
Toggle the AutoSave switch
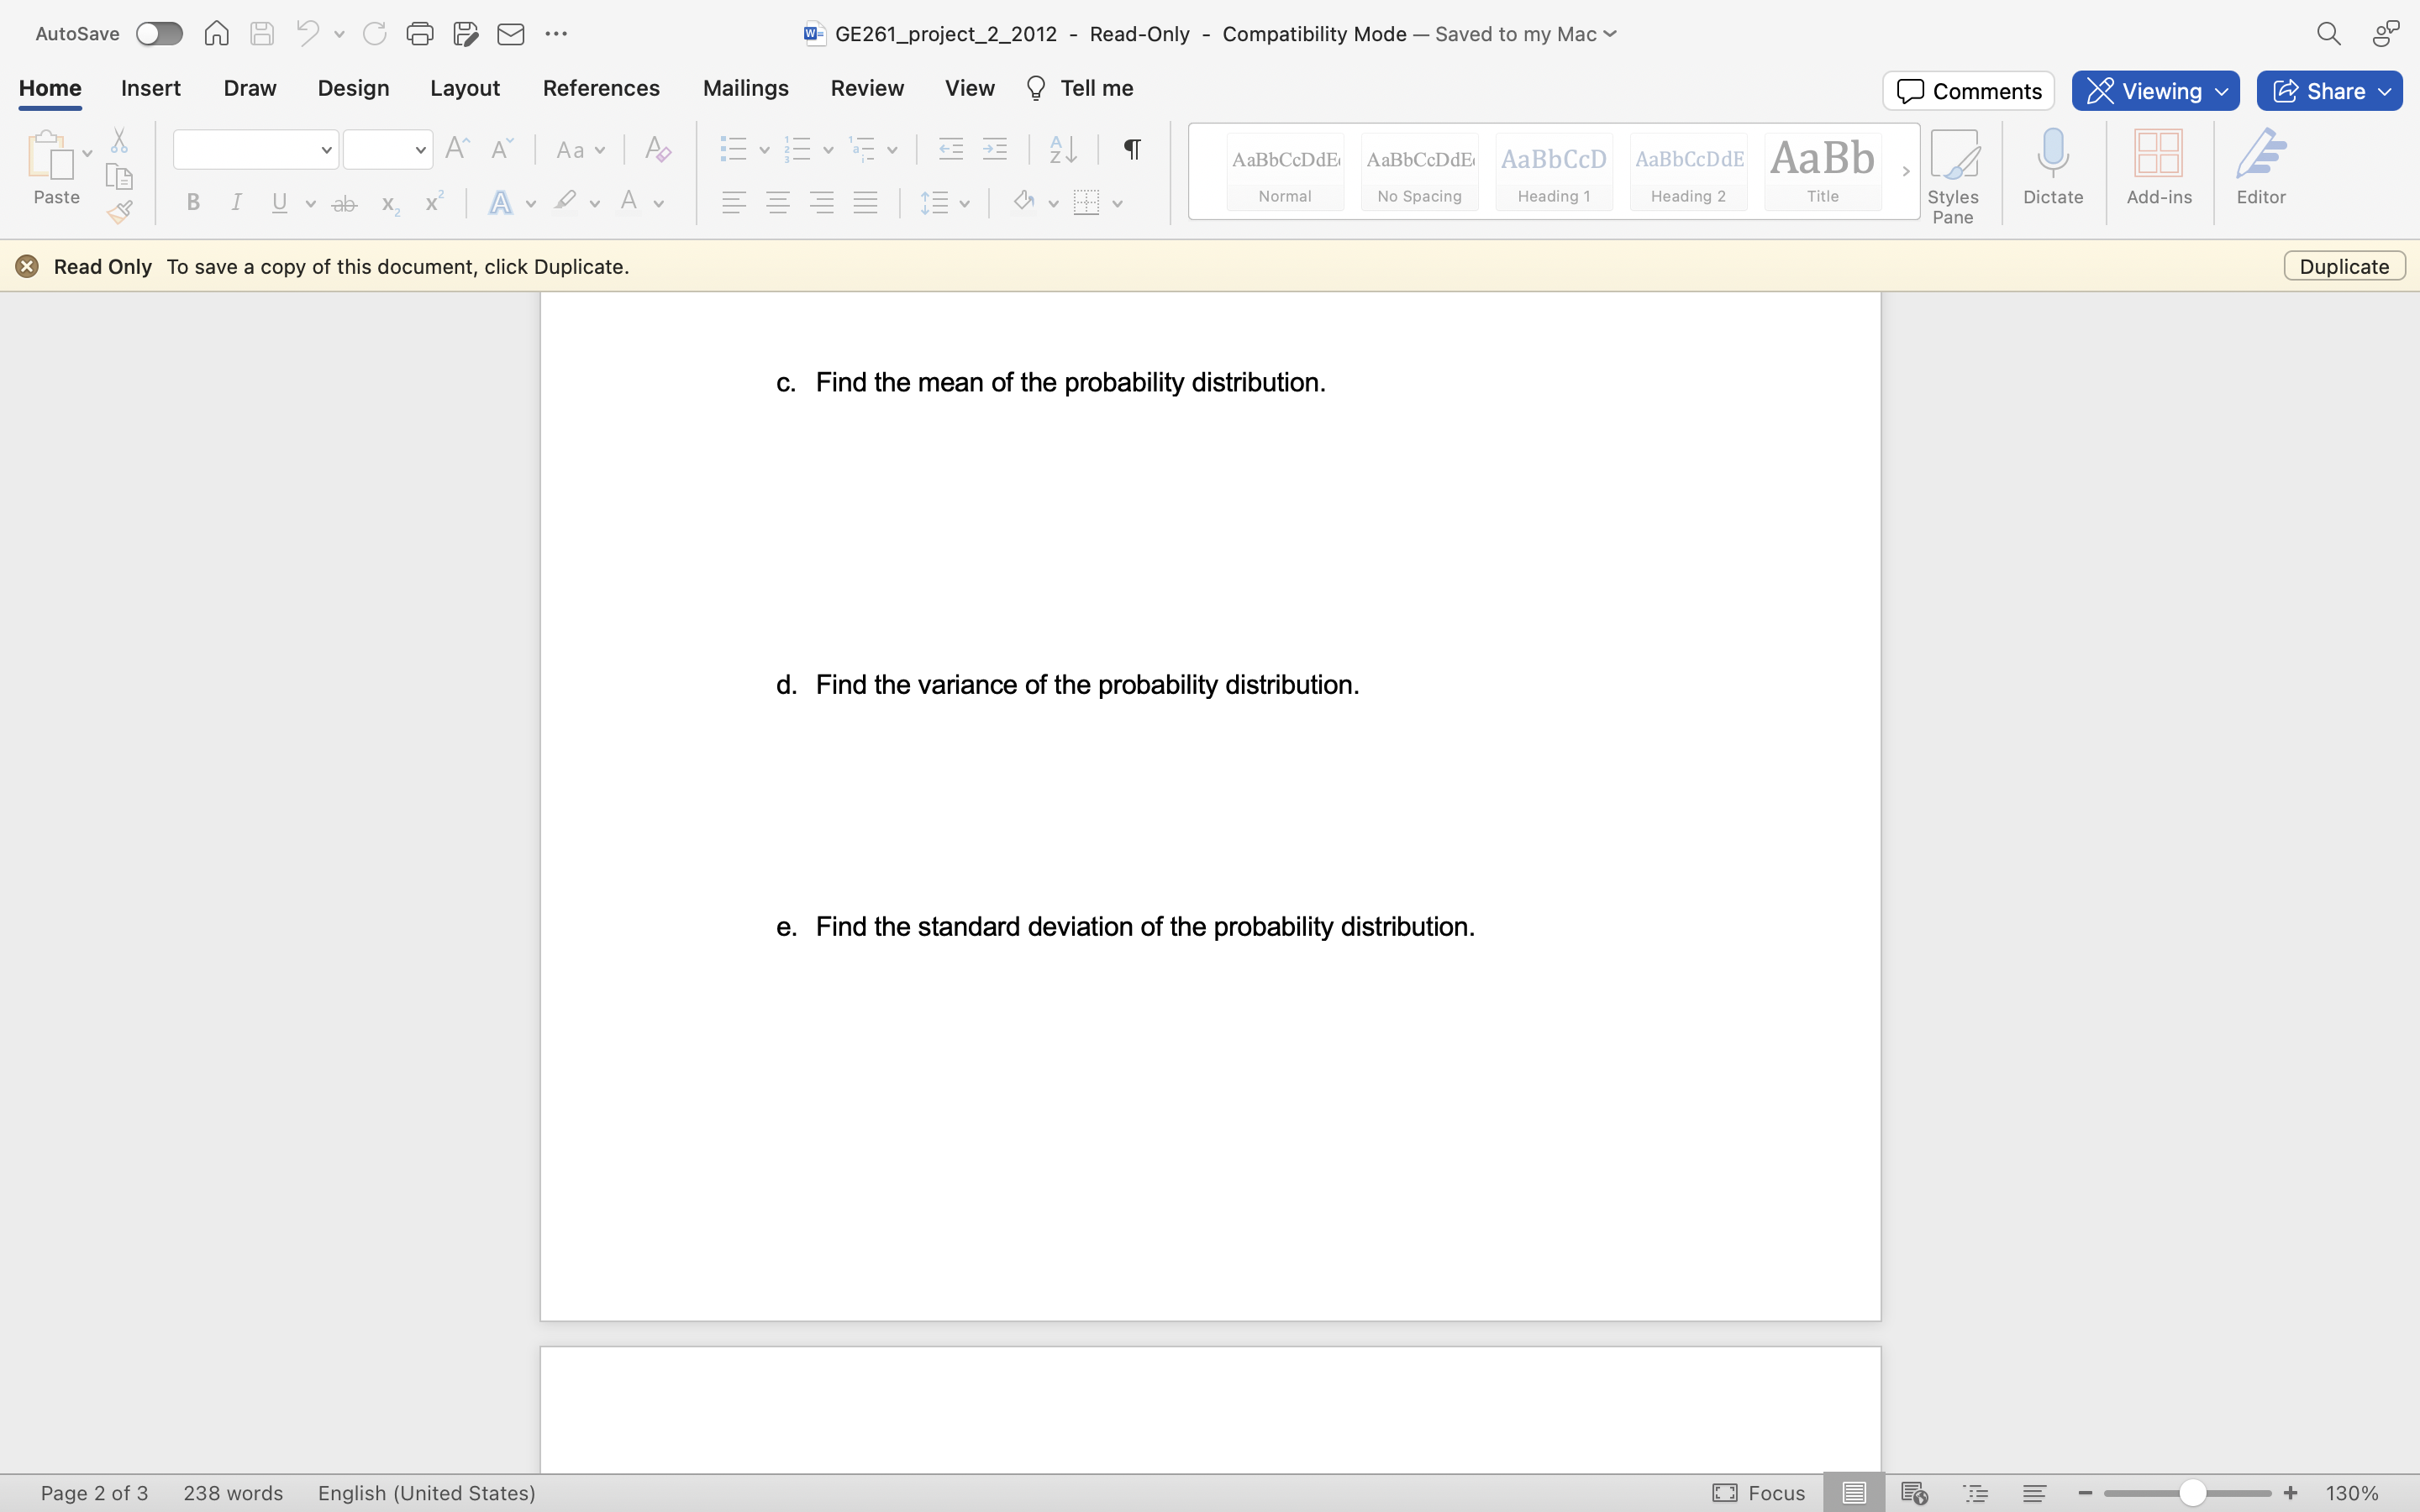[x=159, y=34]
